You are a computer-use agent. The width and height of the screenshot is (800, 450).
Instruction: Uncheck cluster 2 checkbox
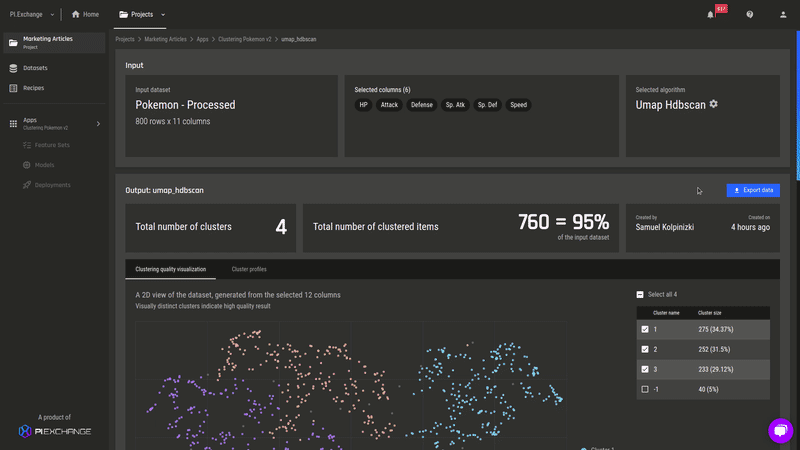click(645, 349)
